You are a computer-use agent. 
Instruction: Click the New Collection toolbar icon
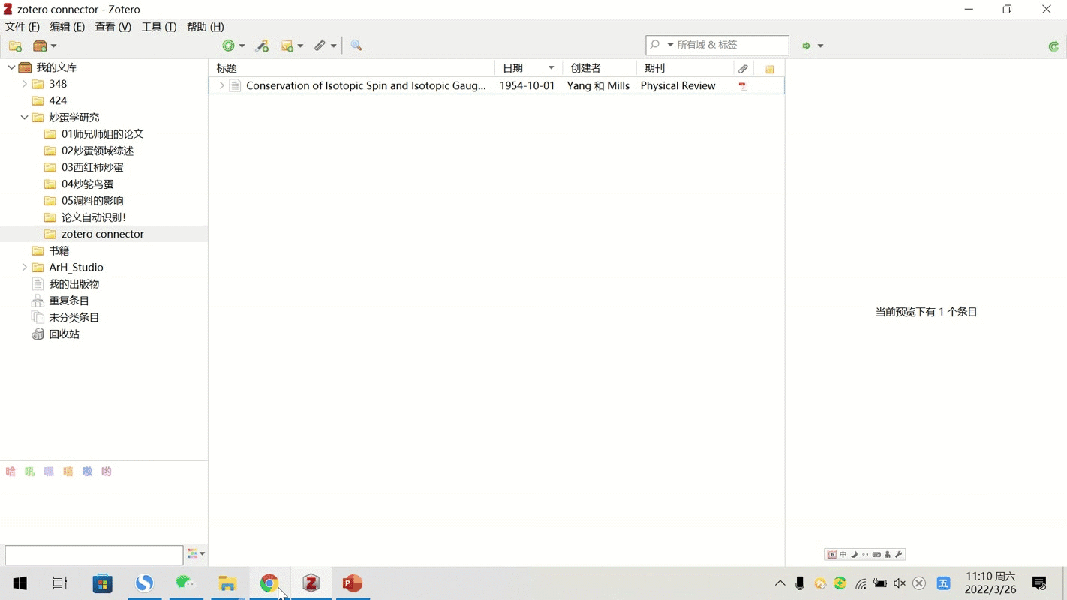[15, 46]
